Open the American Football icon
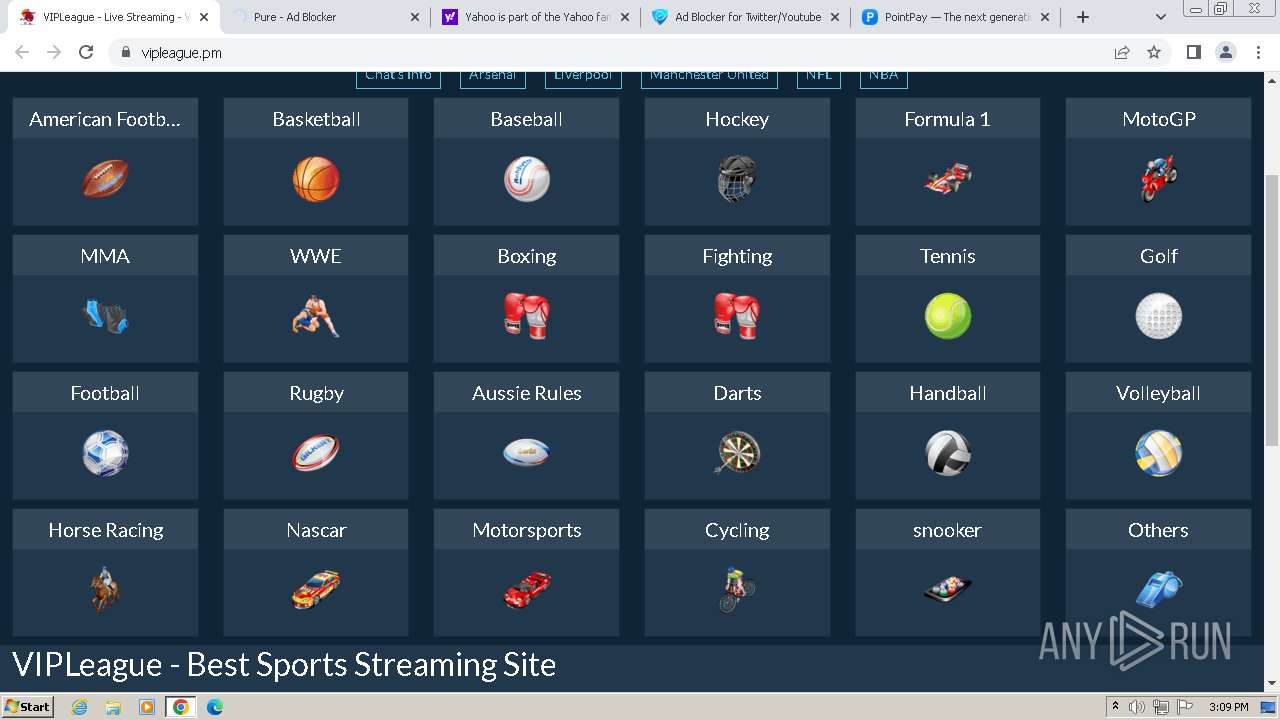Screen dimensions: 1280x720 tap(105, 180)
